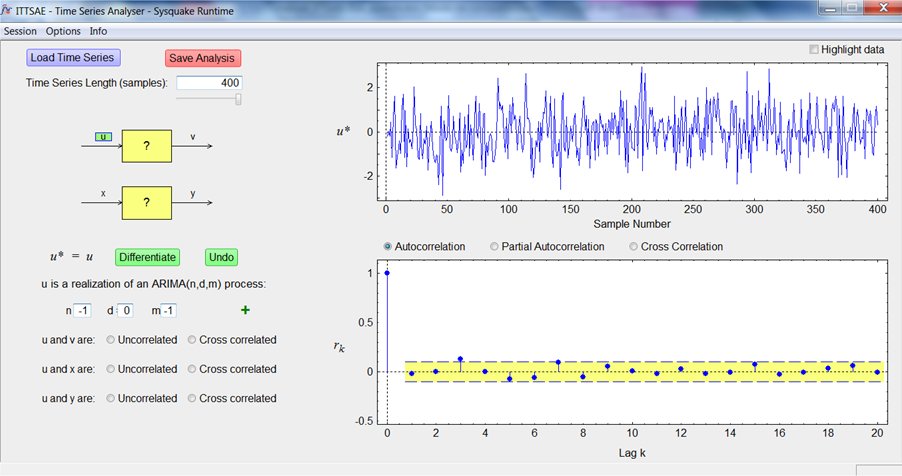This screenshot has width=902, height=476.
Task: Close the ITTSAE window
Action: [x=883, y=8]
